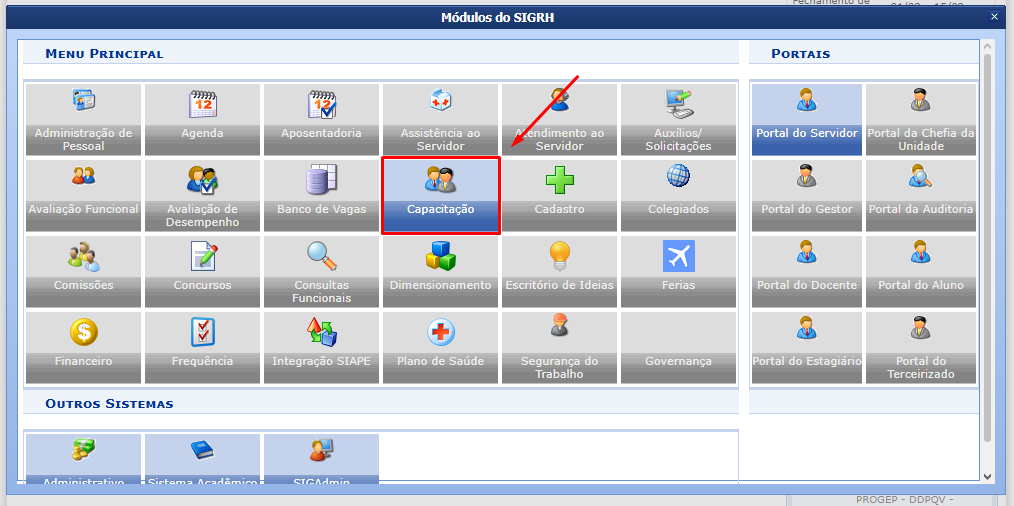This screenshot has height=506, width=1014.
Task: Open Portal da Chefia da Unidade
Action: tap(921, 120)
